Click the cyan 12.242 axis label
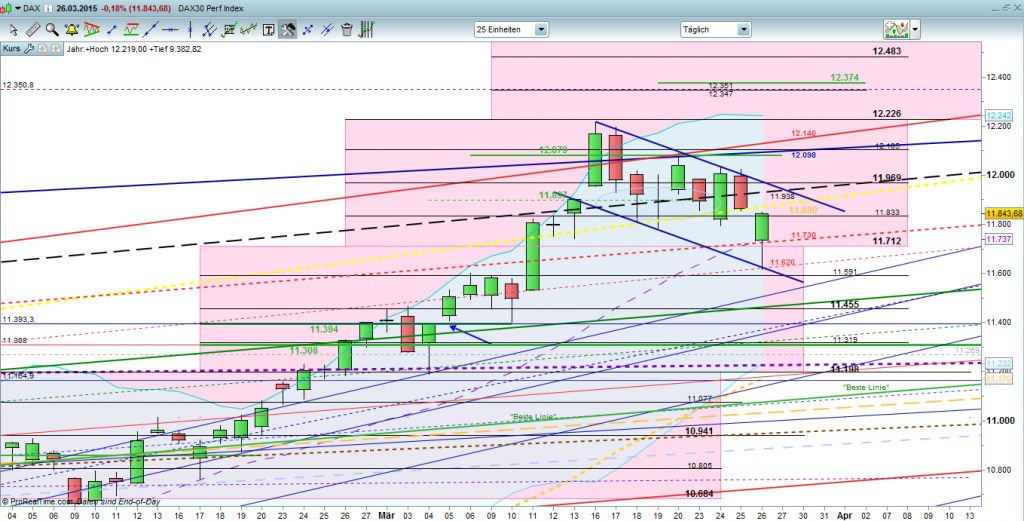The height and width of the screenshot is (521, 1024). (x=997, y=115)
